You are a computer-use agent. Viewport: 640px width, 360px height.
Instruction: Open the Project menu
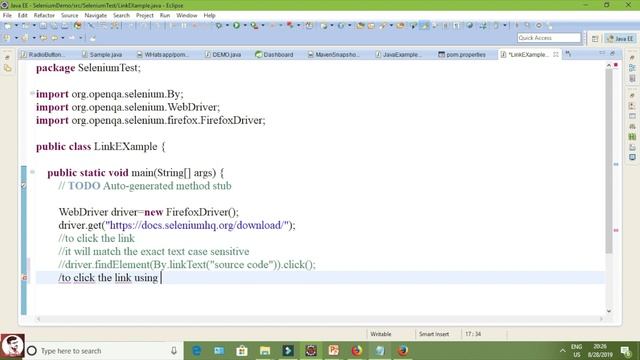pos(144,15)
